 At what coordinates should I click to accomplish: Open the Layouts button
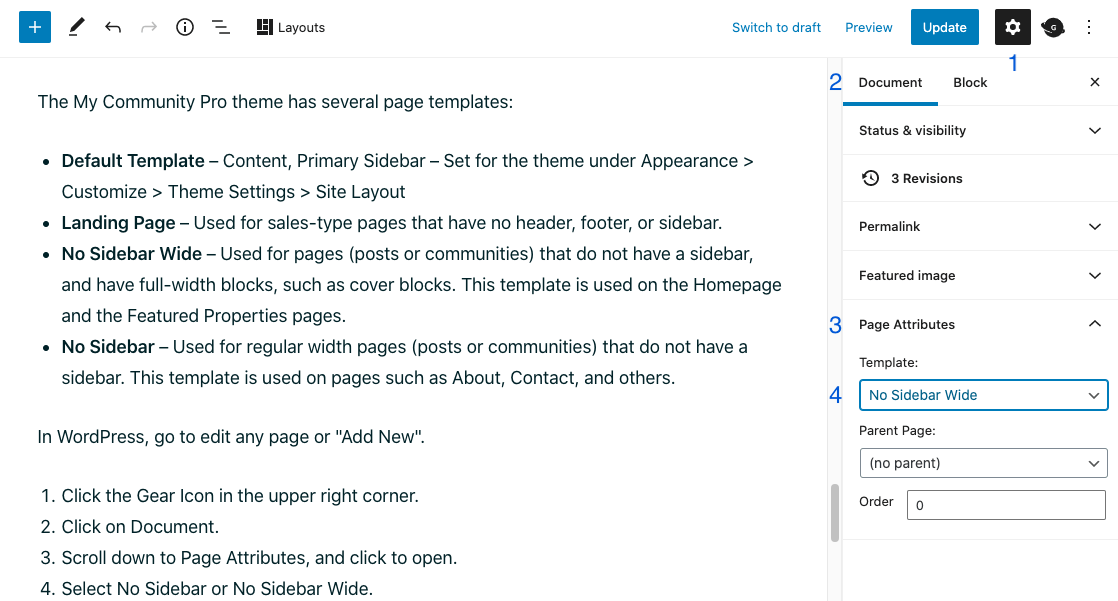point(291,27)
